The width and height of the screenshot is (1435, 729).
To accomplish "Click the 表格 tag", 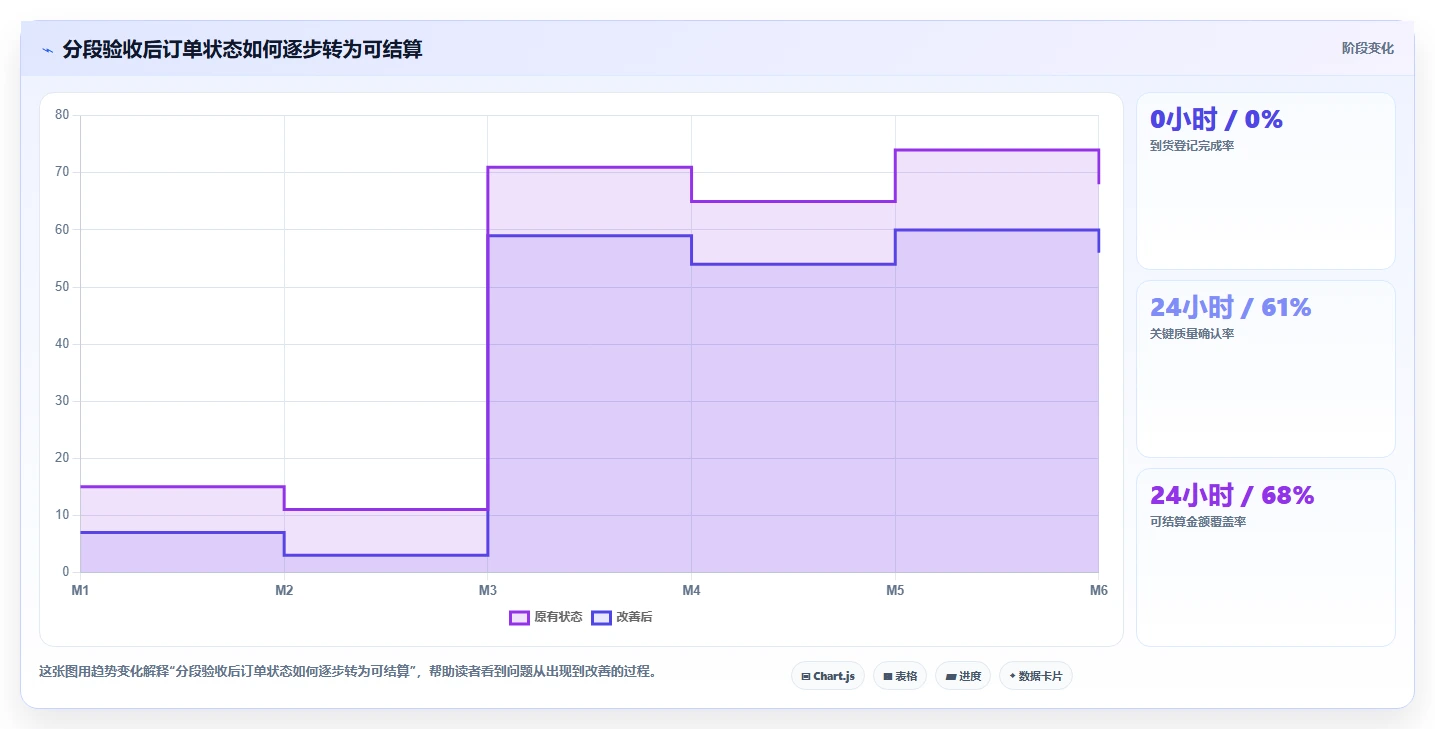I will click(900, 676).
